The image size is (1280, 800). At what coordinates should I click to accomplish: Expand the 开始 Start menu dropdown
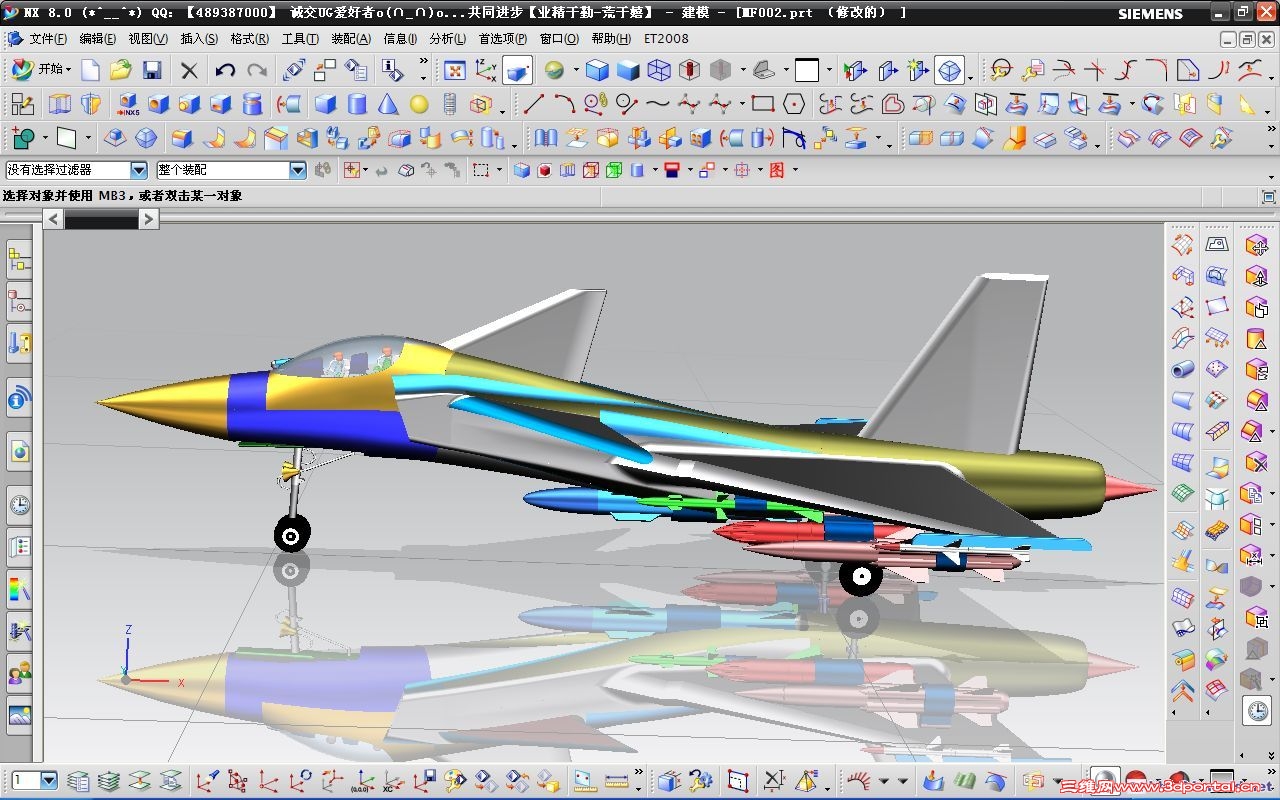coord(68,70)
